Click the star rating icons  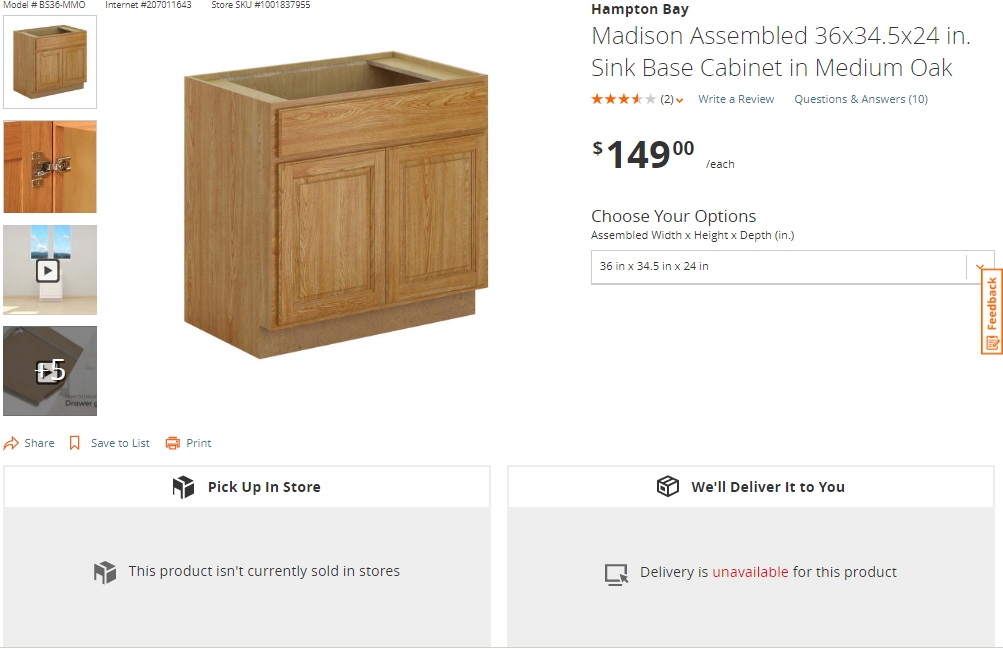coord(624,99)
